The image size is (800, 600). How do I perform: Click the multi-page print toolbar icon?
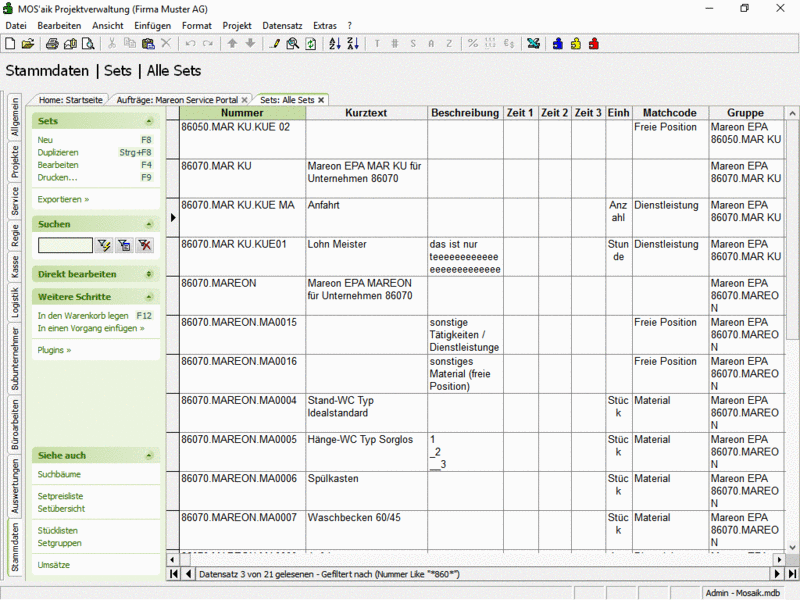pyautogui.click(x=70, y=44)
